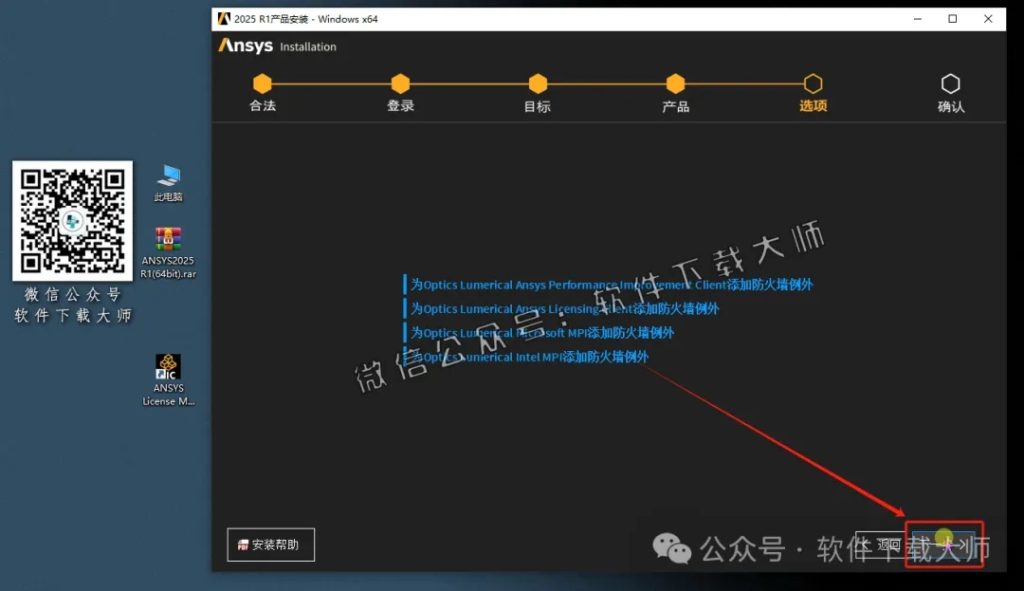Toggle firewall exception for Ansys Performance Improvement Client
The width and height of the screenshot is (1024, 591).
404,284
